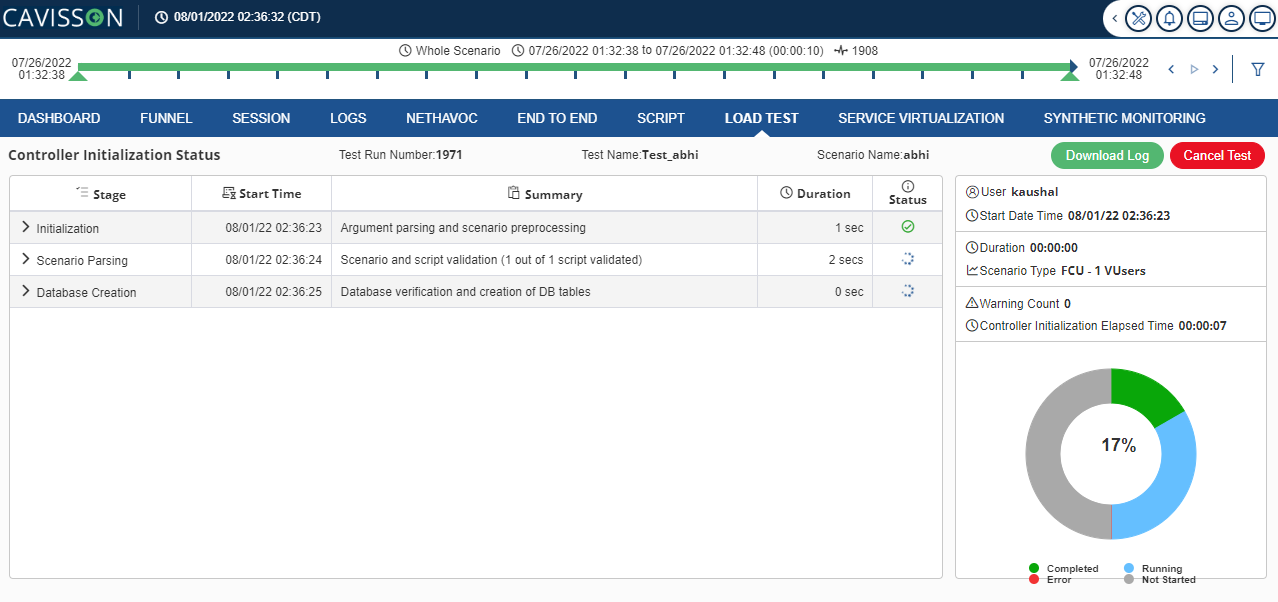Click the pulse icon beside 1908
1278x602 pixels.
[x=841, y=50]
